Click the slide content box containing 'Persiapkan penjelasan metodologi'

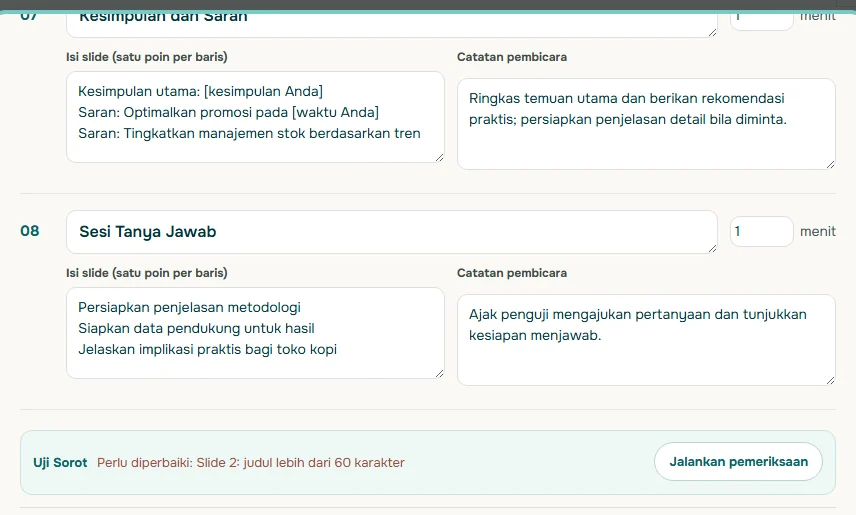coord(255,333)
